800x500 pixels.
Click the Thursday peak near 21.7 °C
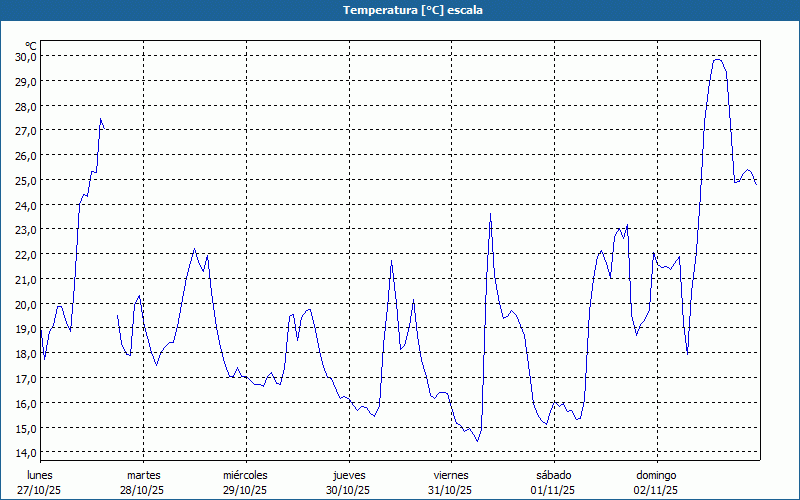391,261
